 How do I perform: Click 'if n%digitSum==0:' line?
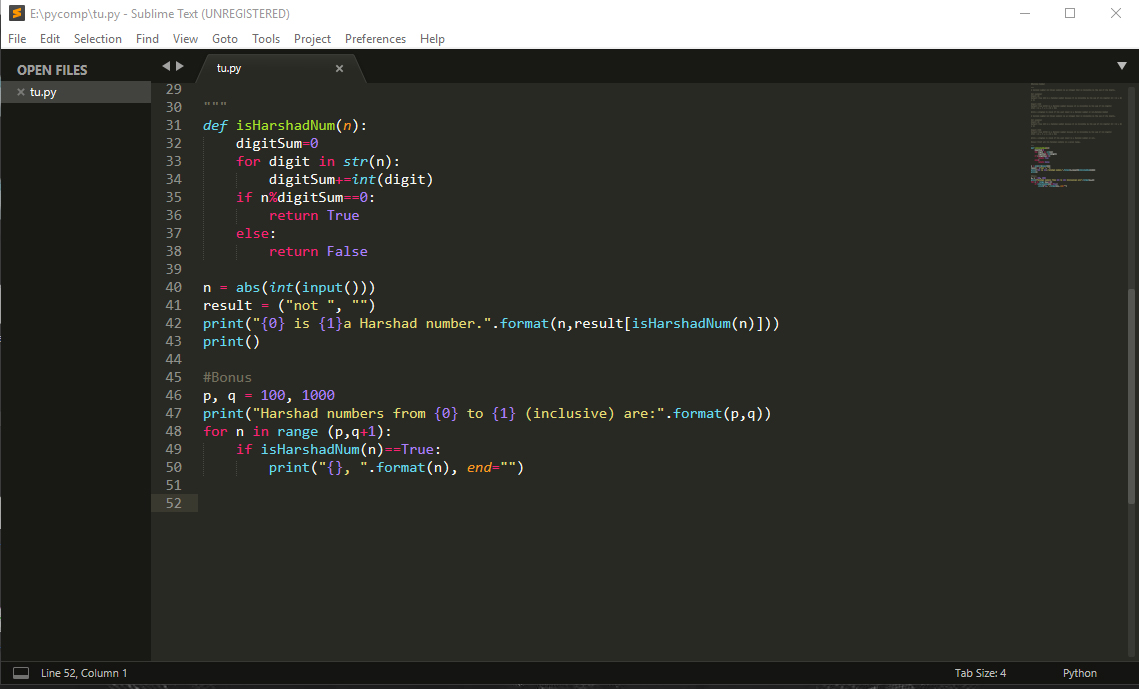pyautogui.click(x=305, y=197)
